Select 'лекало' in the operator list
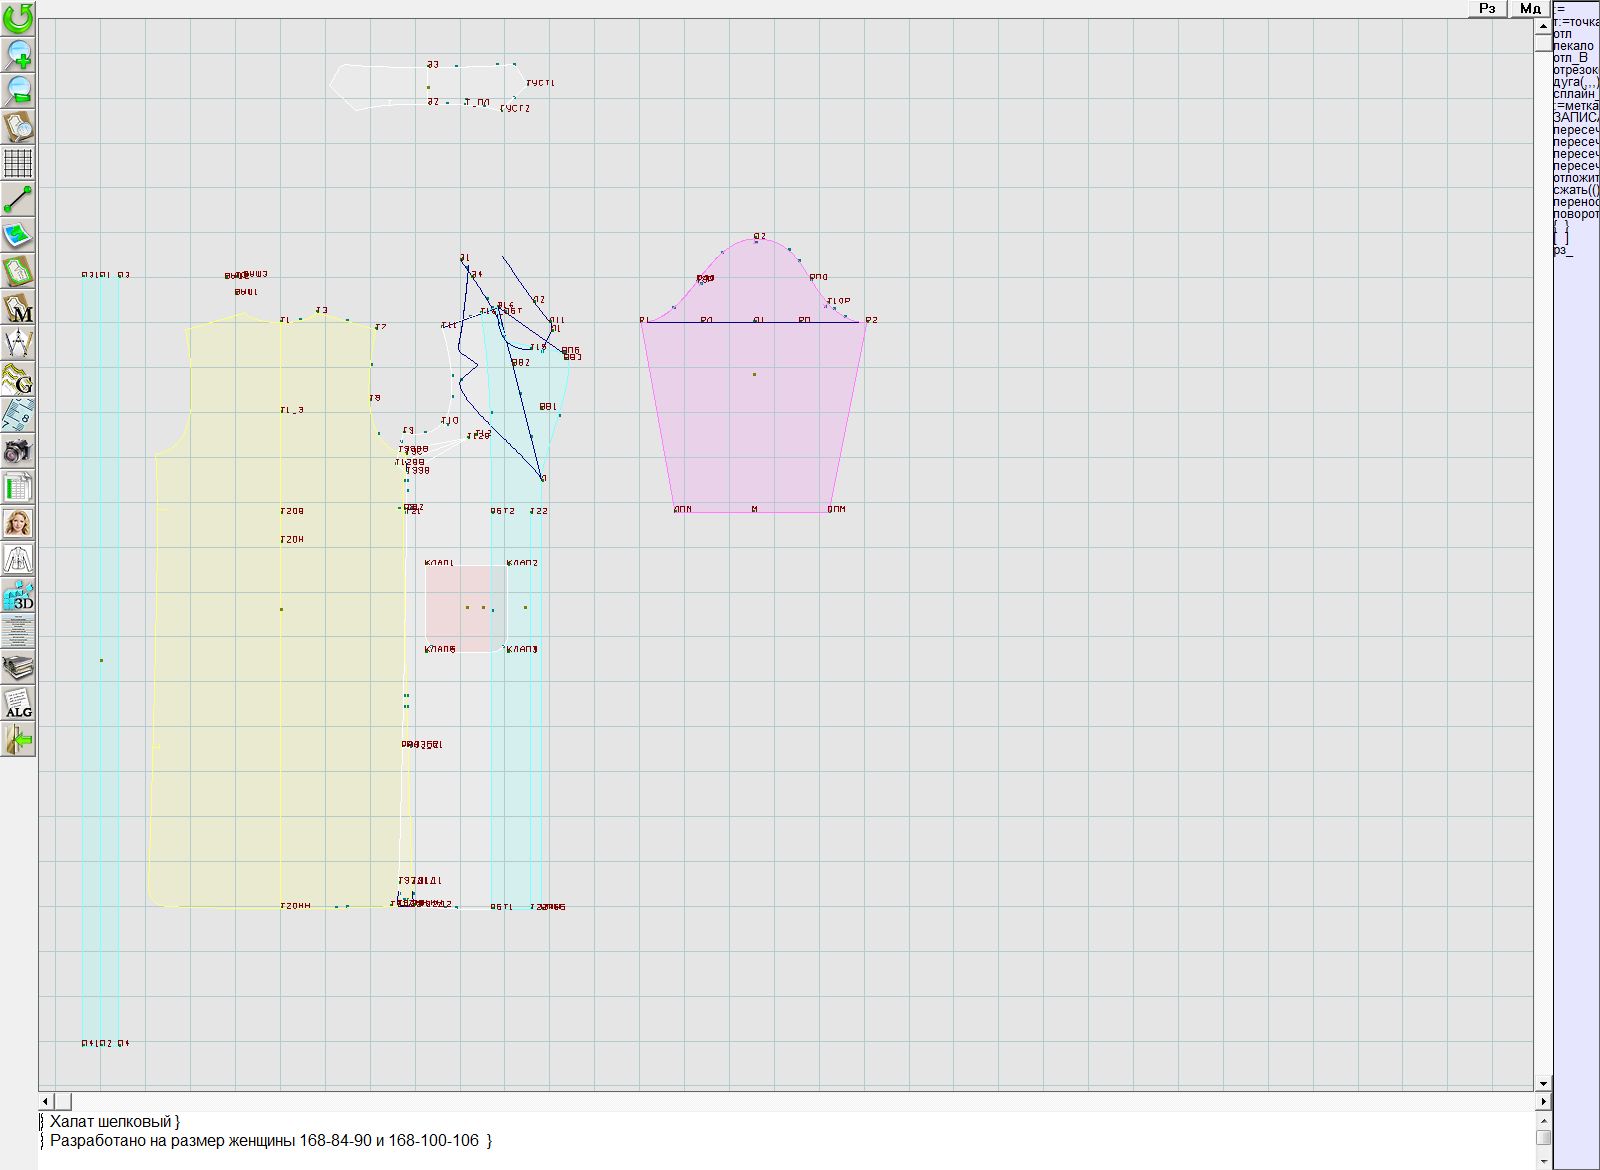The width and height of the screenshot is (1600, 1170). pyautogui.click(x=1574, y=46)
